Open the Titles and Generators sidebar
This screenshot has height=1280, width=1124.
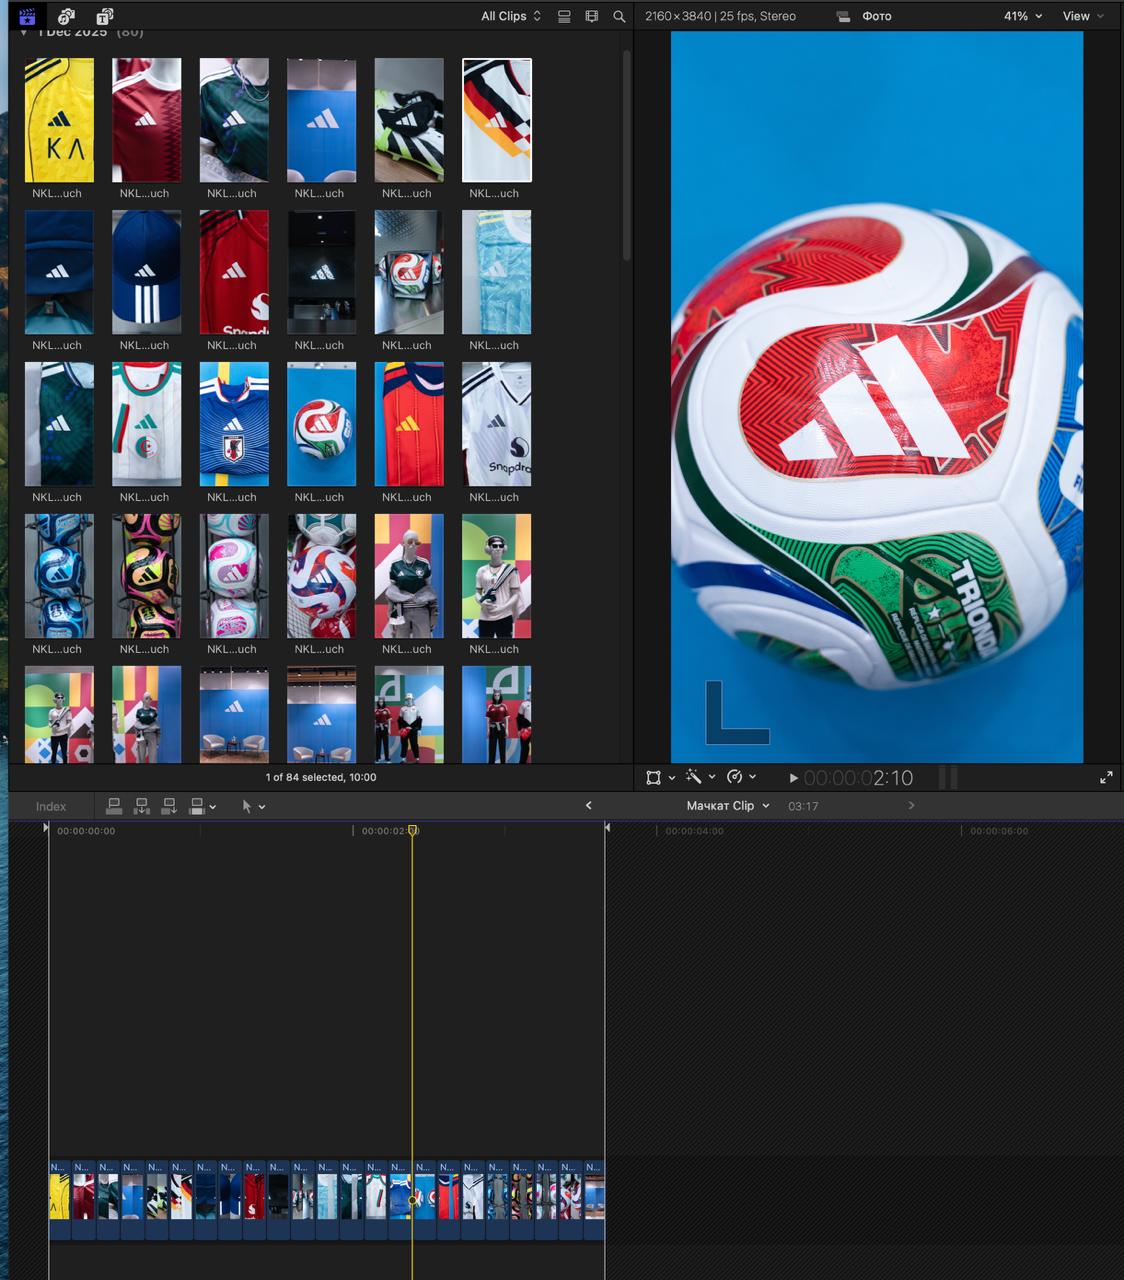tap(104, 16)
